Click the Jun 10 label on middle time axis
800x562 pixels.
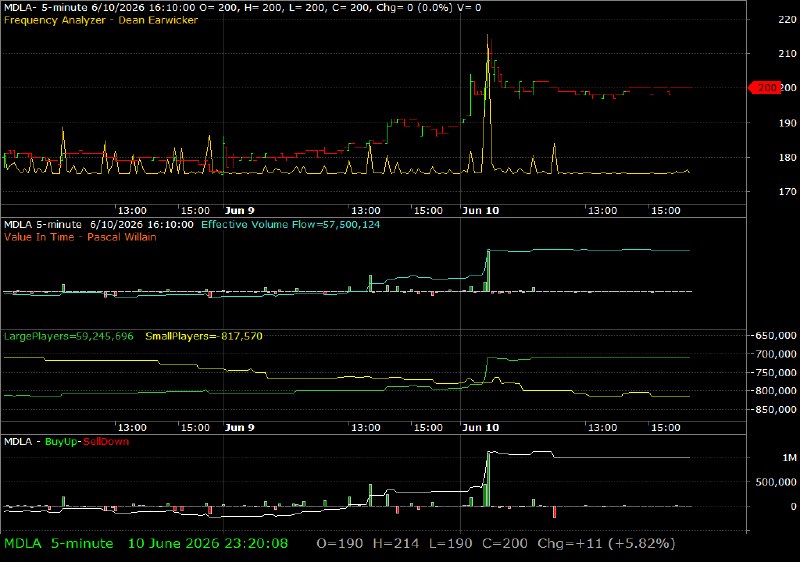[480, 427]
